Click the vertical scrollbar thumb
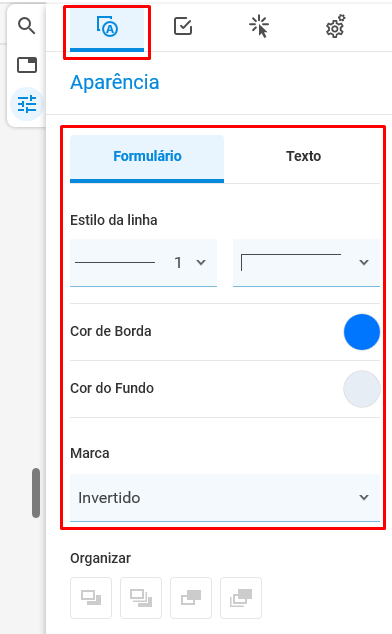 [36, 493]
